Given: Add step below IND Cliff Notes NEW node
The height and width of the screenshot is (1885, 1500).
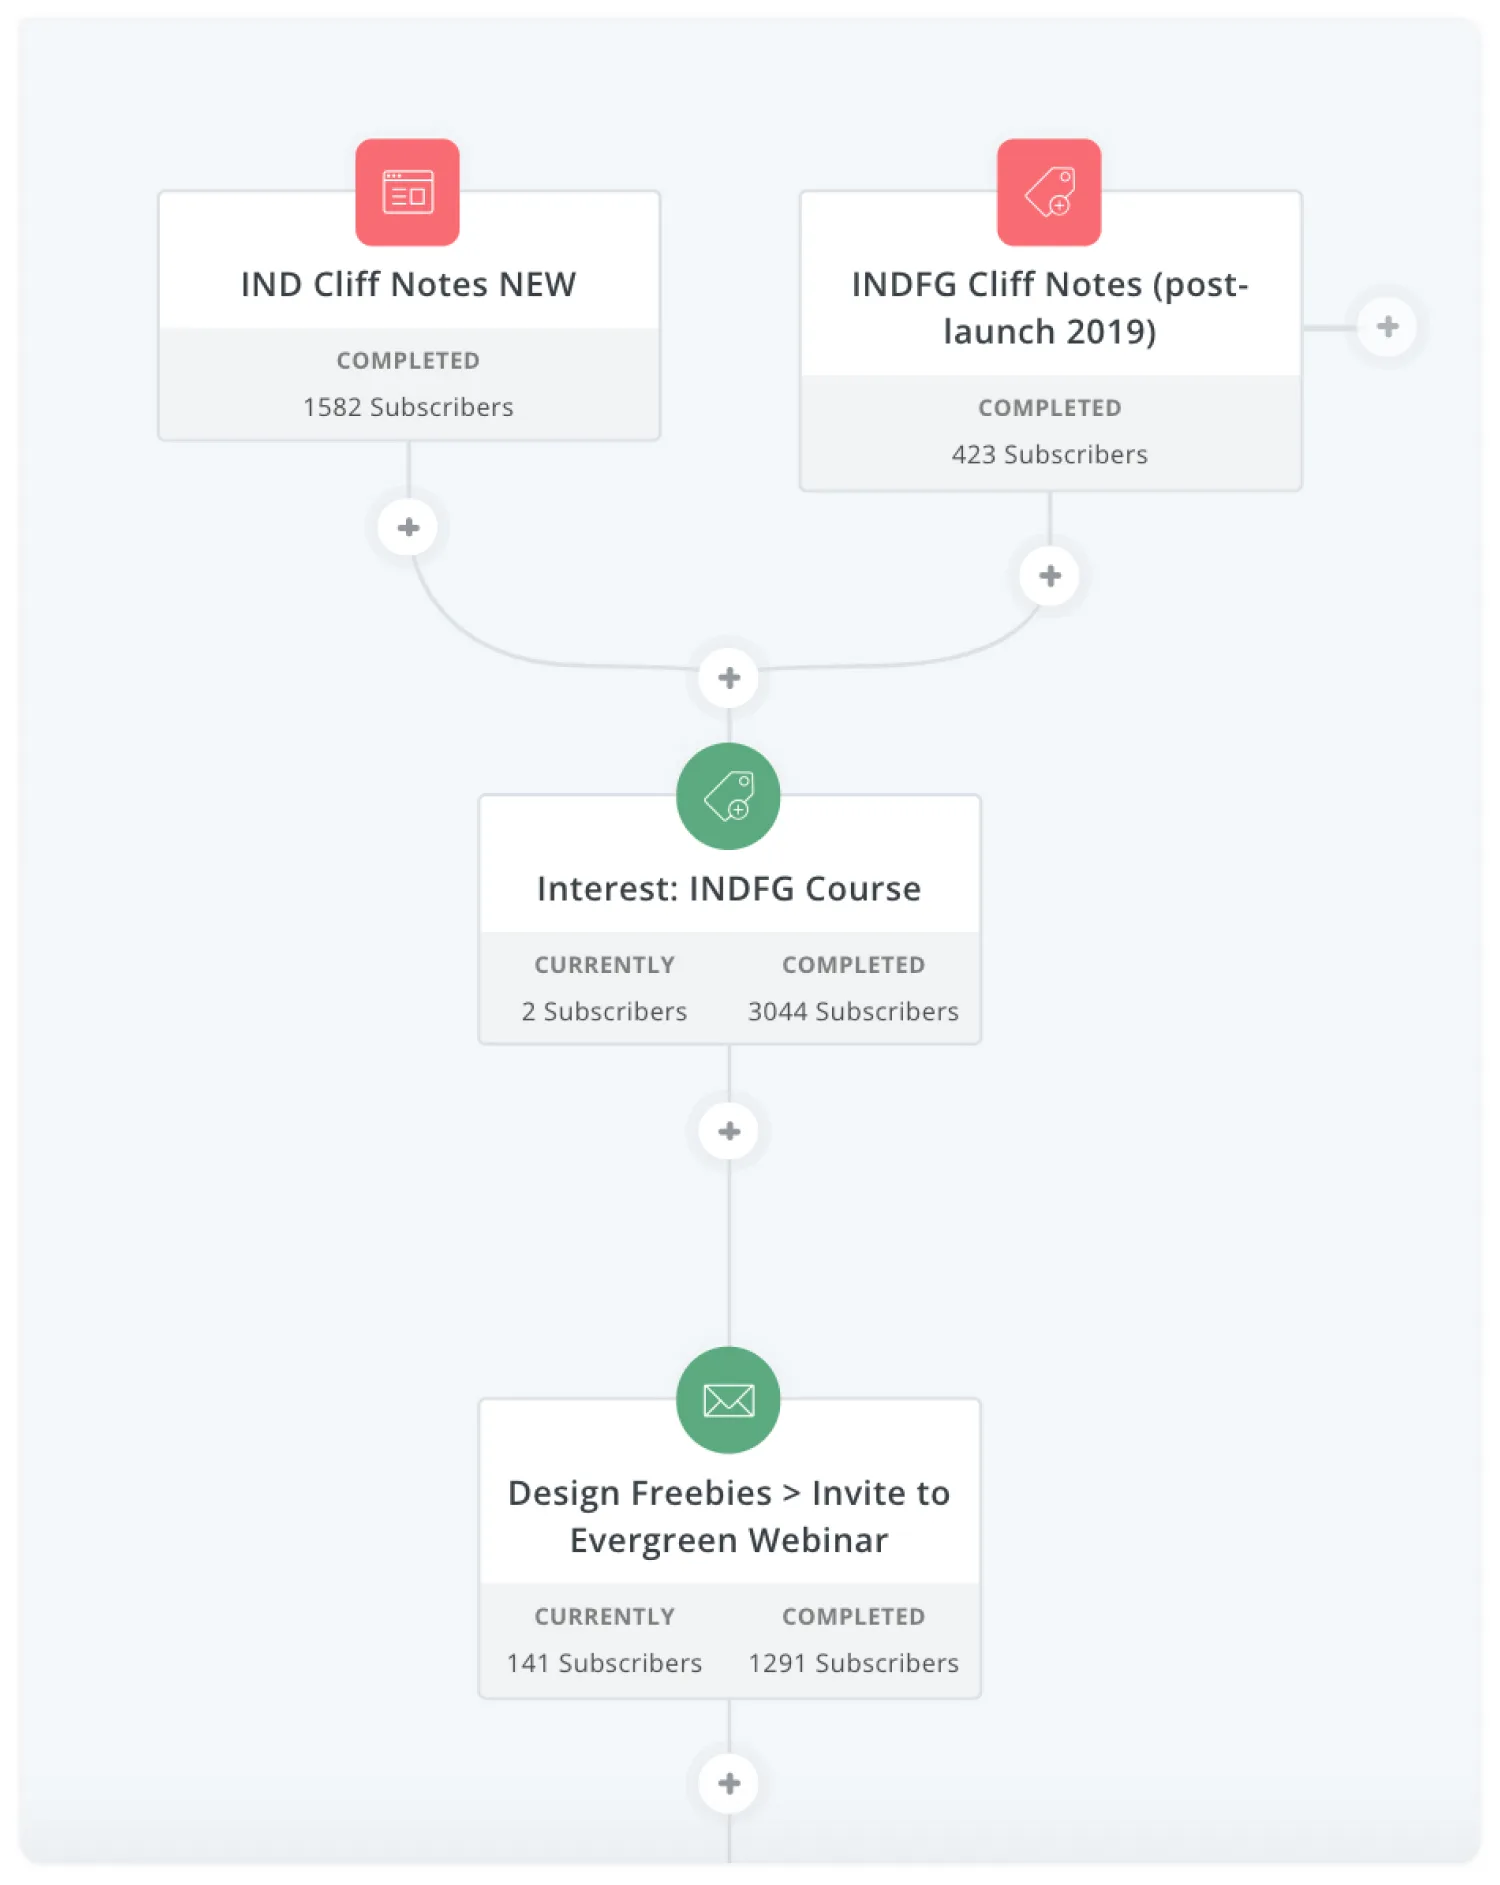Looking at the screenshot, I should click(408, 527).
